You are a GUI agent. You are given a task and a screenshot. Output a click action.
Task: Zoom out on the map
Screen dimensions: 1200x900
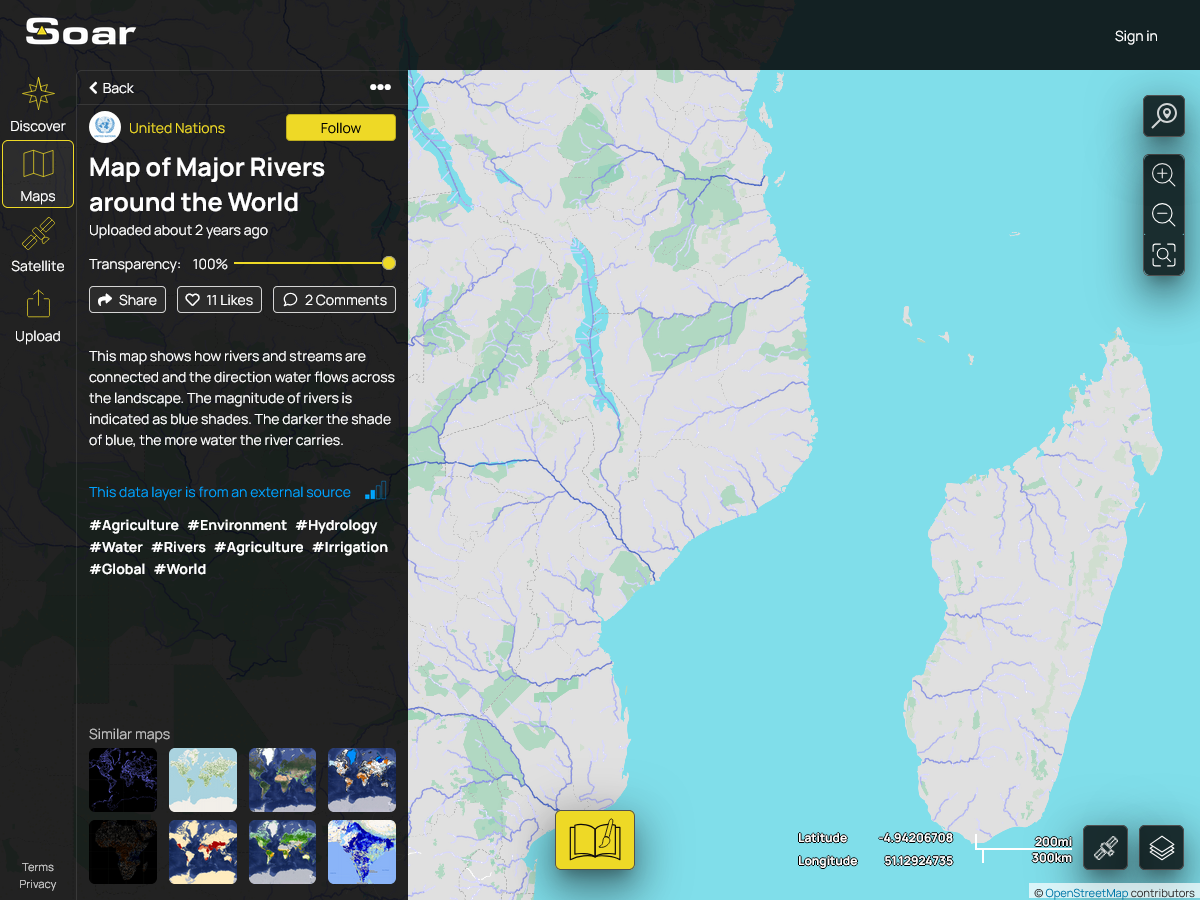1163,214
